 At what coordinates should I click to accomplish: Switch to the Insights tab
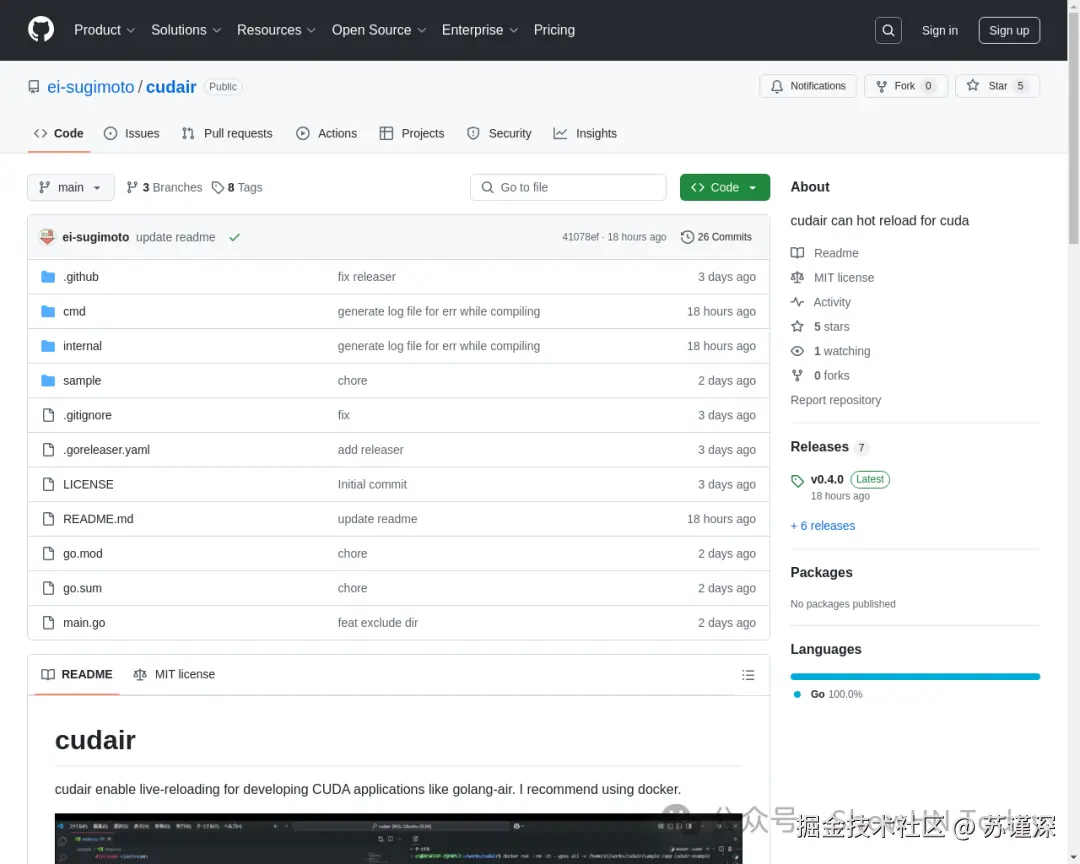[x=585, y=134]
